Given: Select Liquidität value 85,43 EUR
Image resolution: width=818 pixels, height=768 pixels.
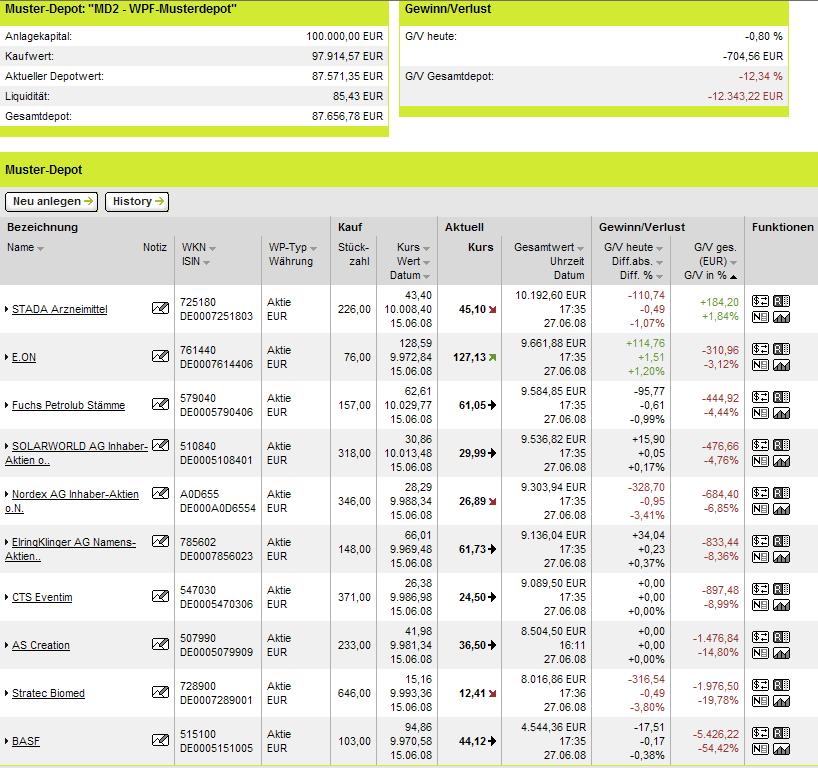Looking at the screenshot, I should [x=358, y=97].
